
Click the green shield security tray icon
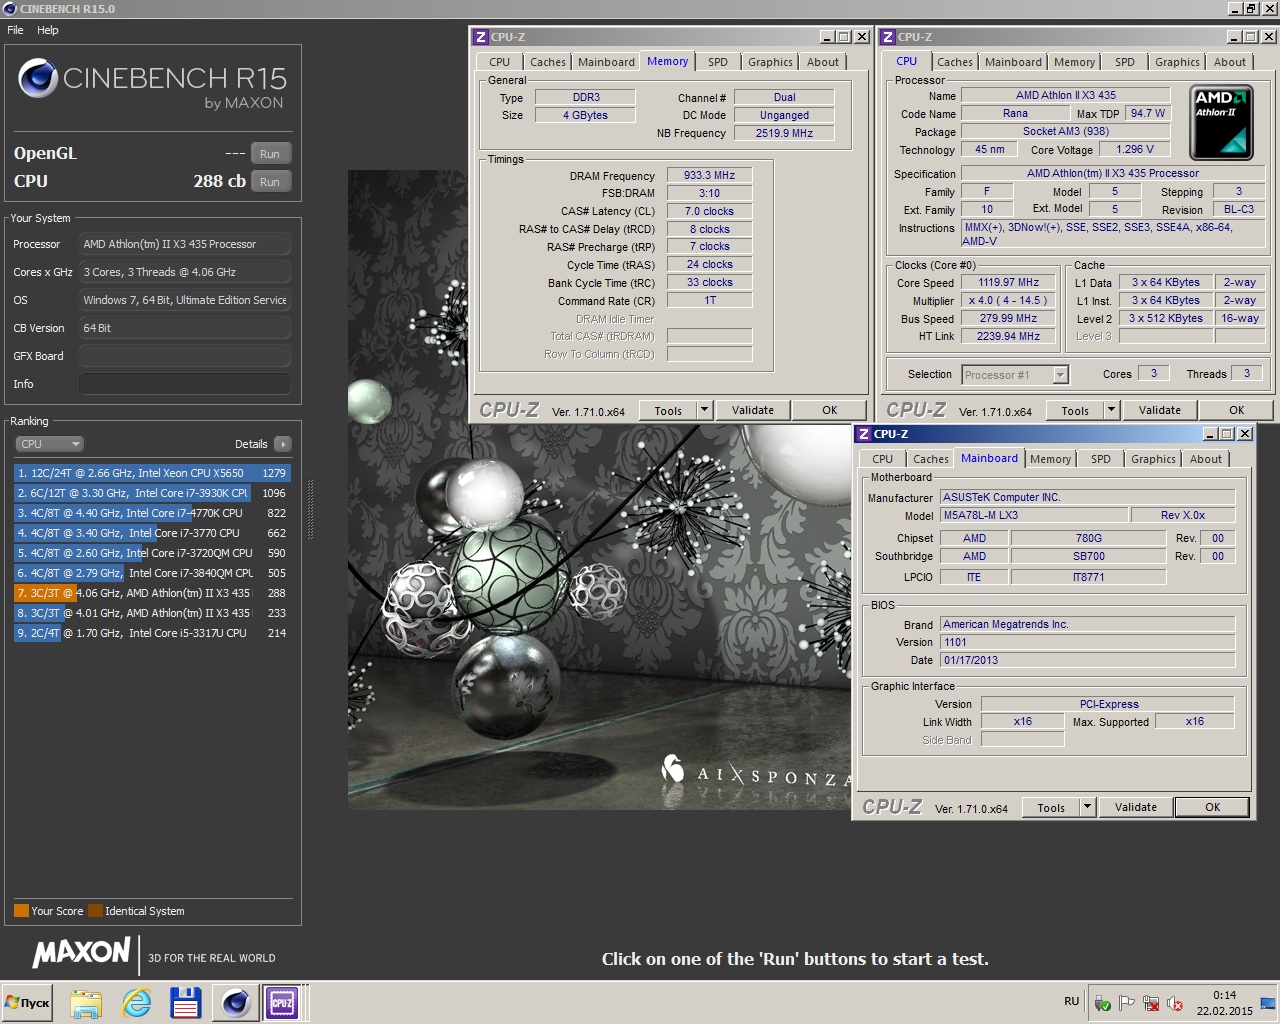1103,1004
